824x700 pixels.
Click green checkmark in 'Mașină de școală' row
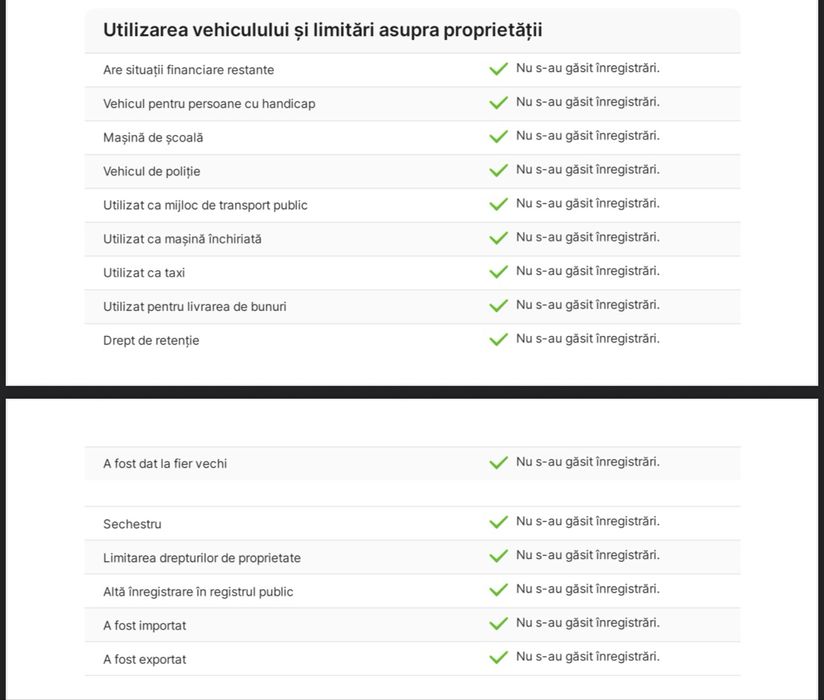pos(498,137)
